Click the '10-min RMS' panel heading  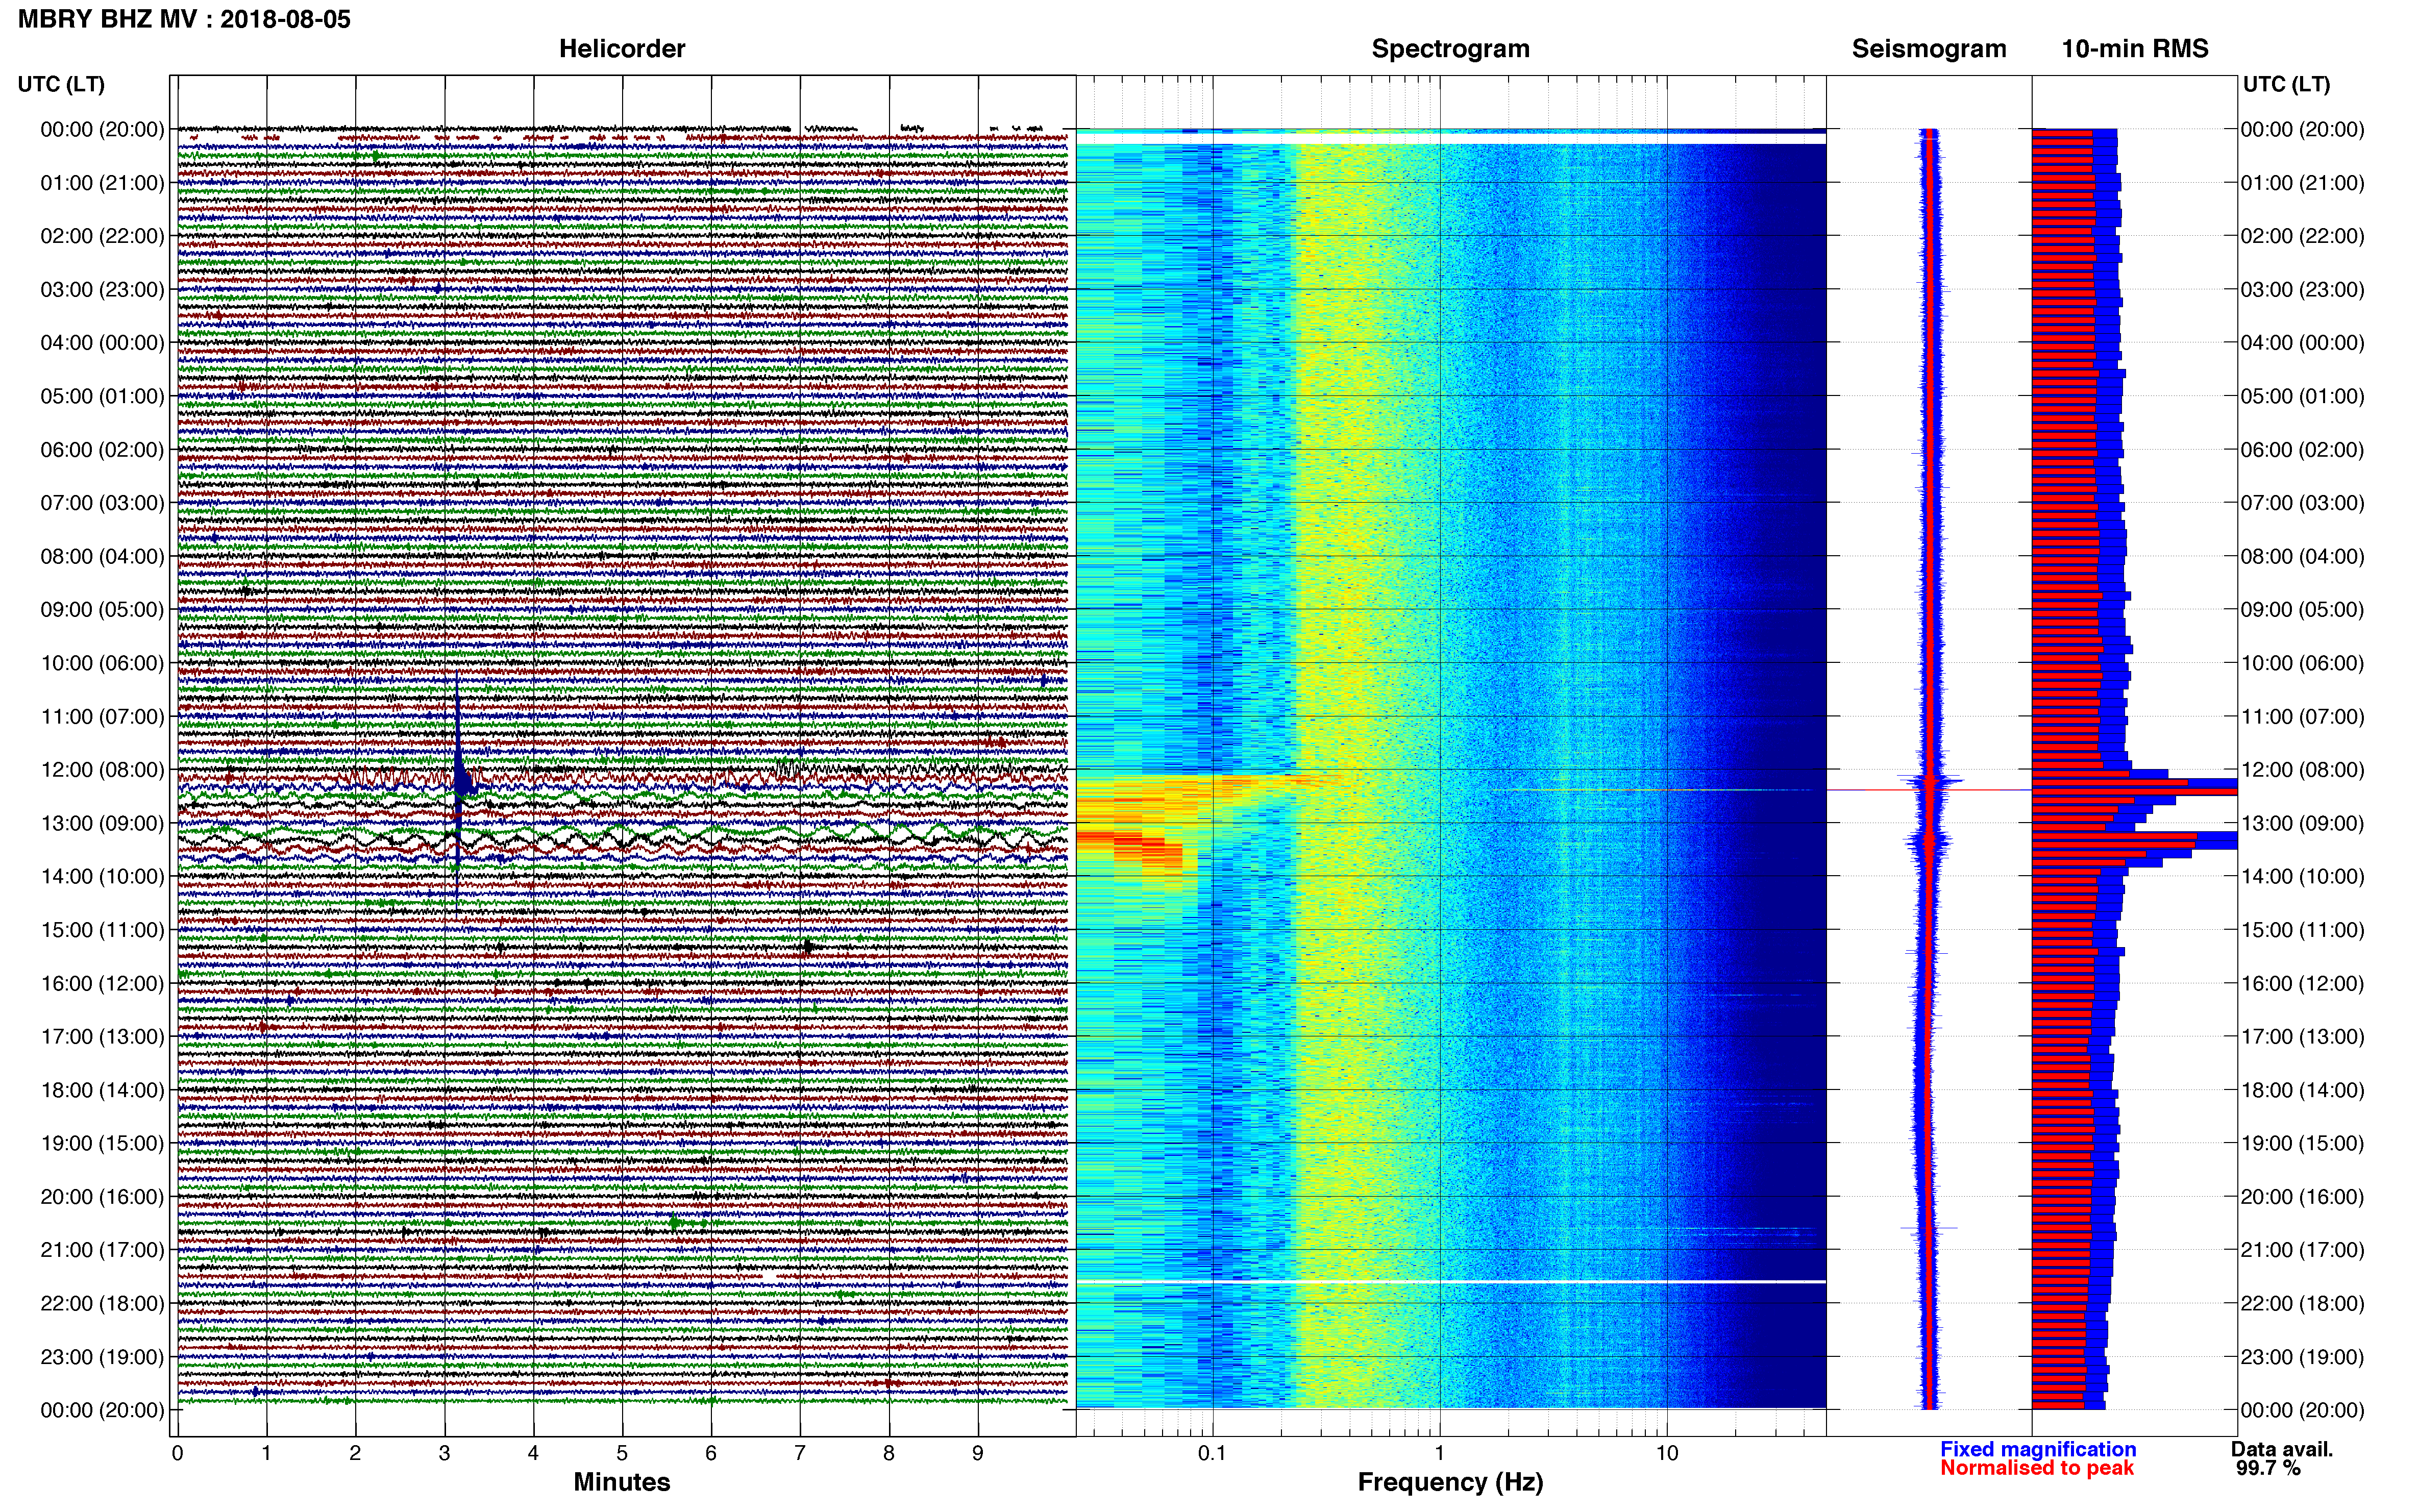click(2135, 48)
